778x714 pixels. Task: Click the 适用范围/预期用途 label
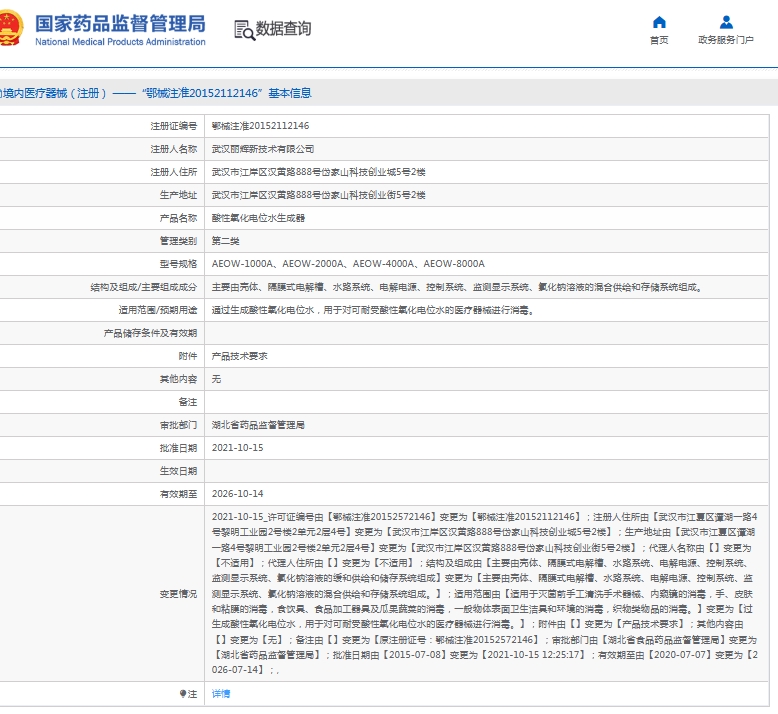click(158, 310)
